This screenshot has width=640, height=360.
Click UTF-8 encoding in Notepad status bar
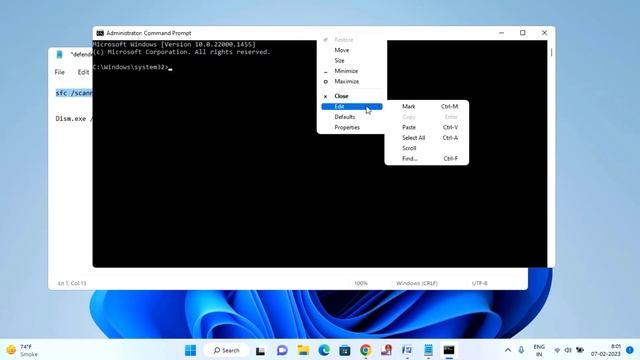click(x=480, y=283)
